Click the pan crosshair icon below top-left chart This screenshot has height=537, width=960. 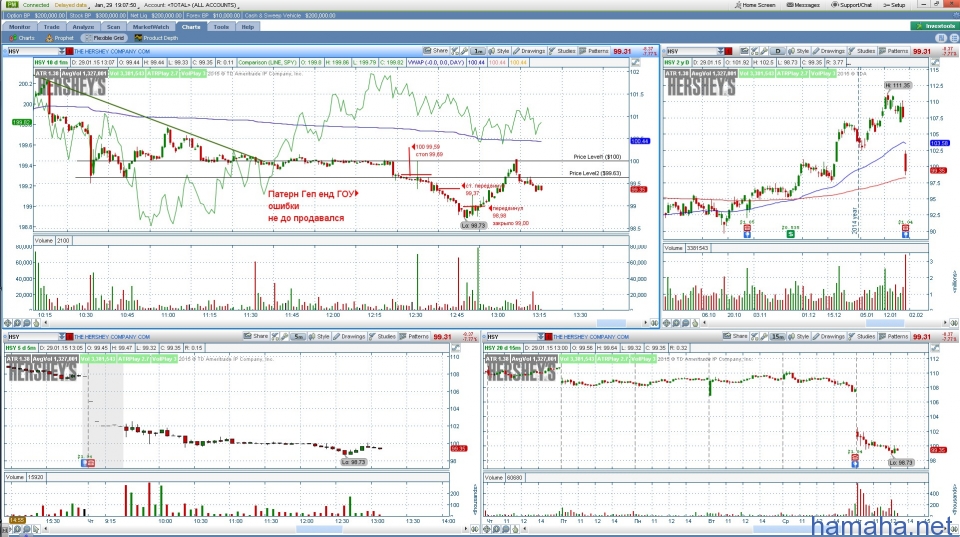click(7, 323)
